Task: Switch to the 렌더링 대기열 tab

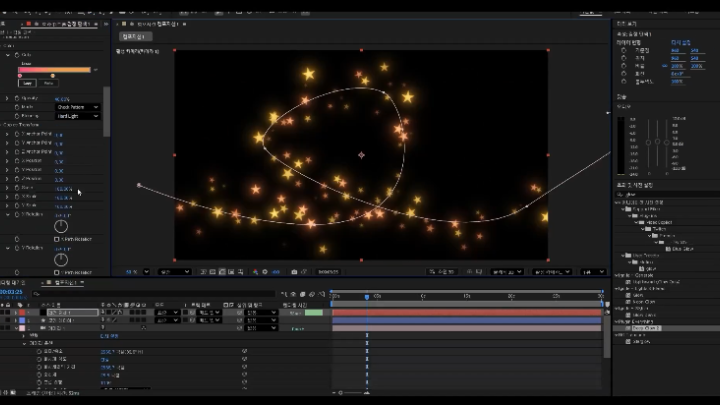Action: pos(13,282)
